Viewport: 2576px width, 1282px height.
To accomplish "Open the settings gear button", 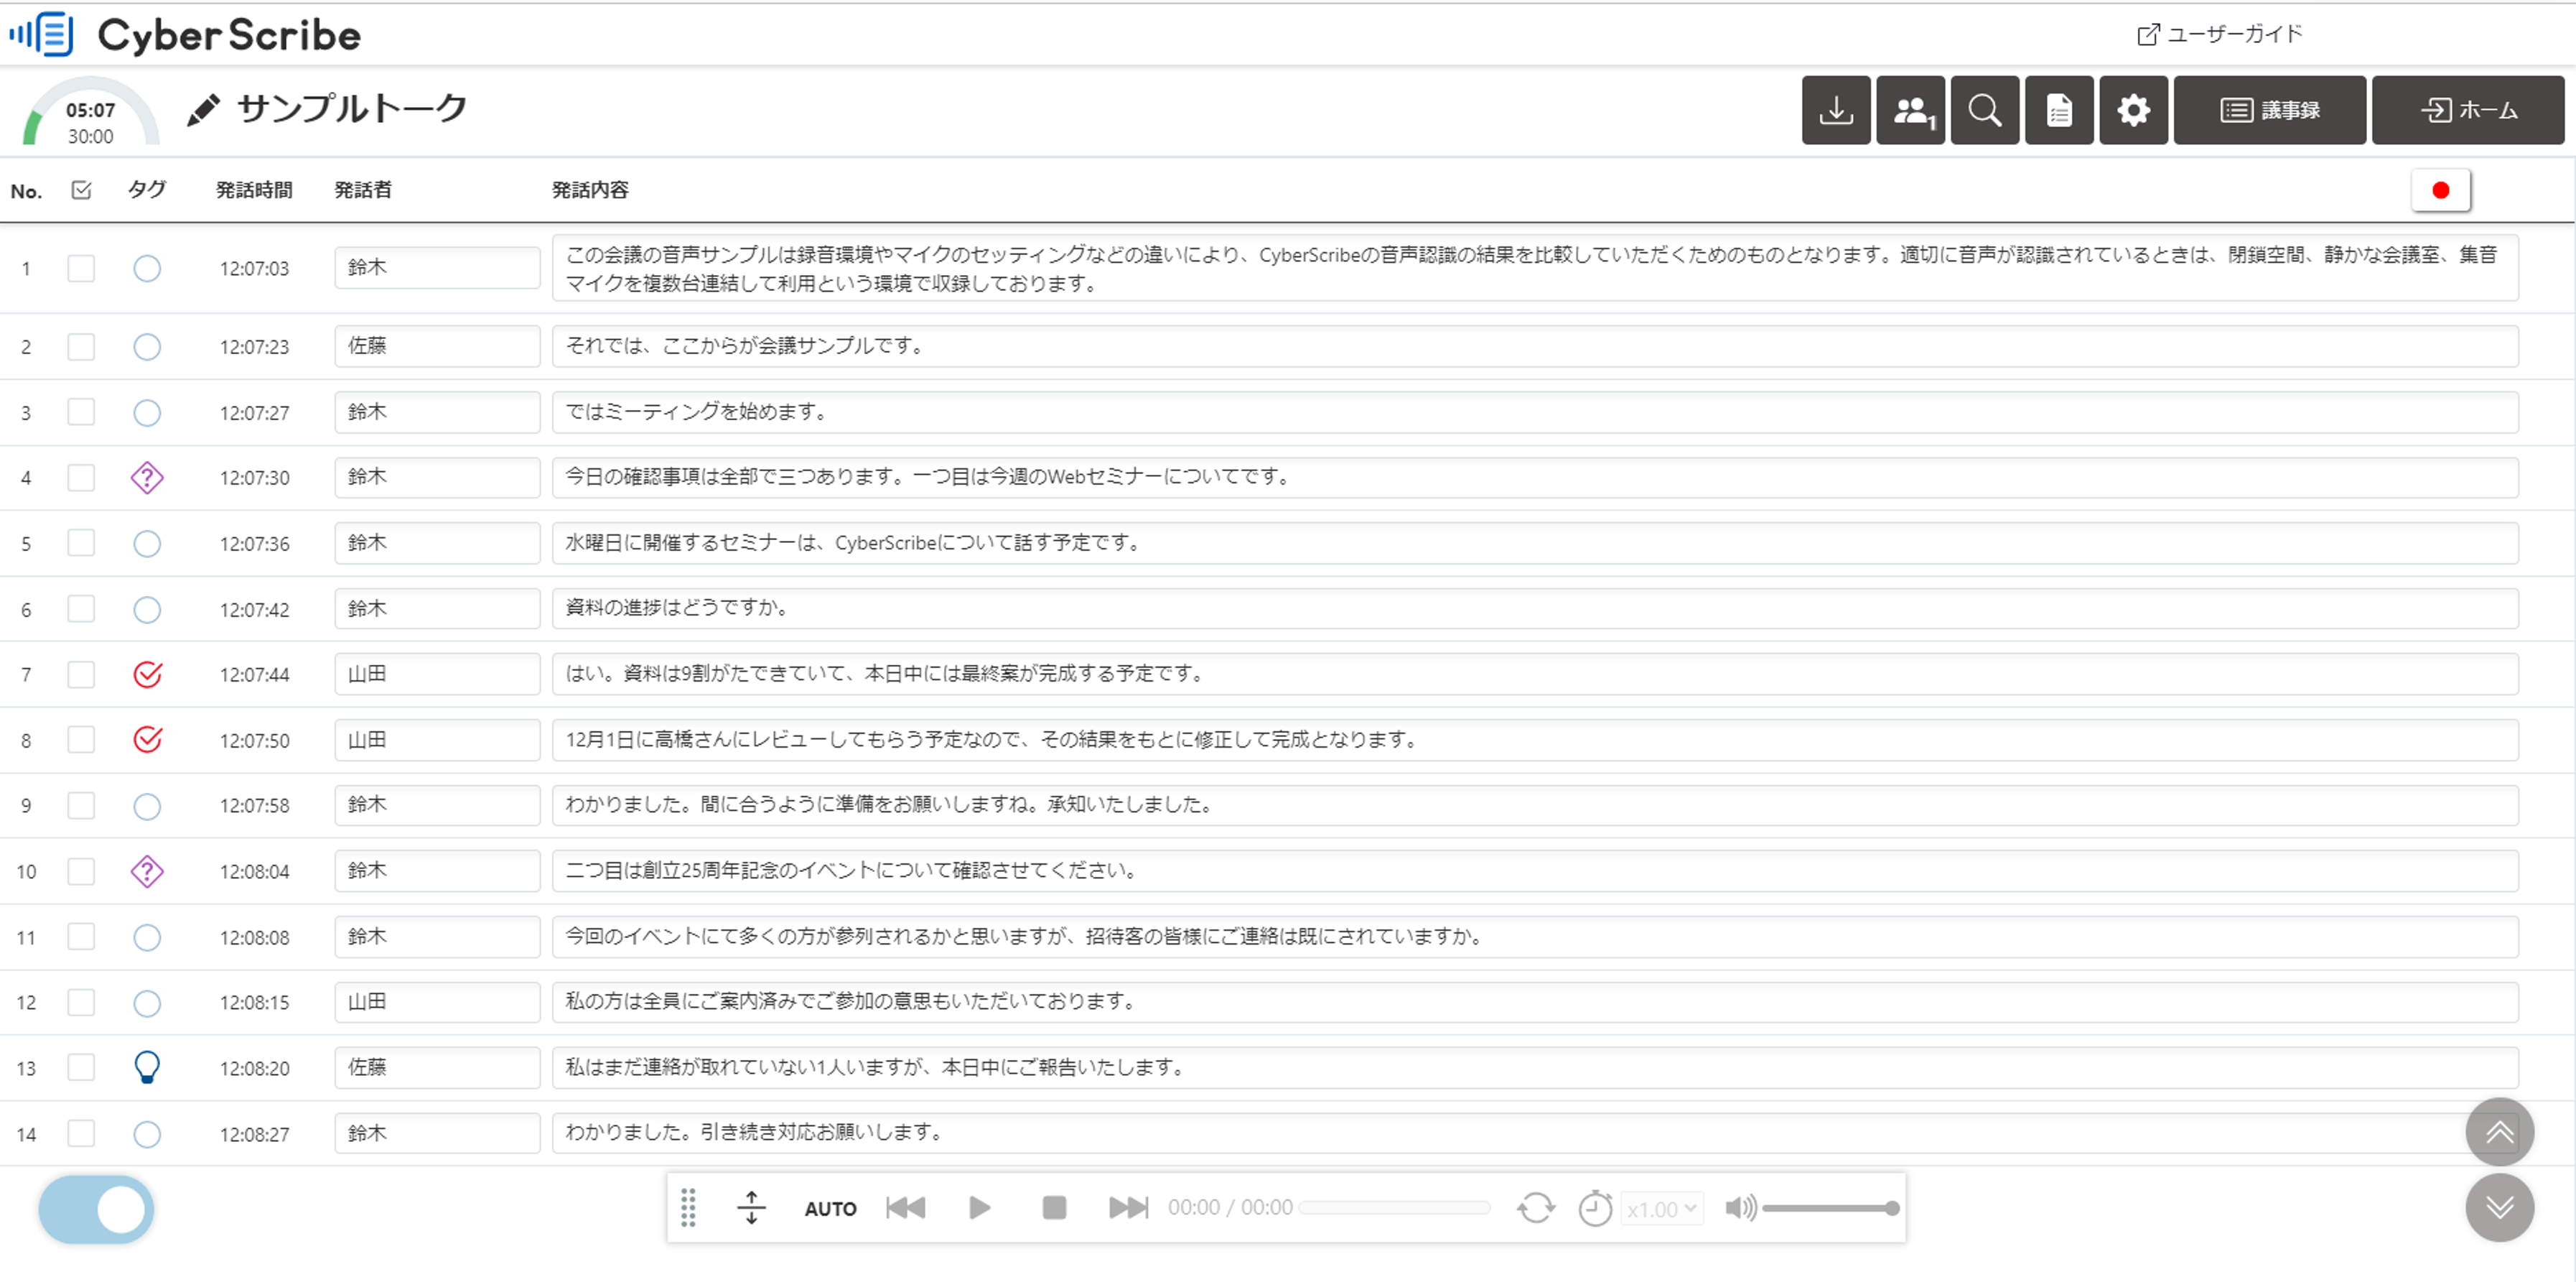I will (x=2133, y=110).
